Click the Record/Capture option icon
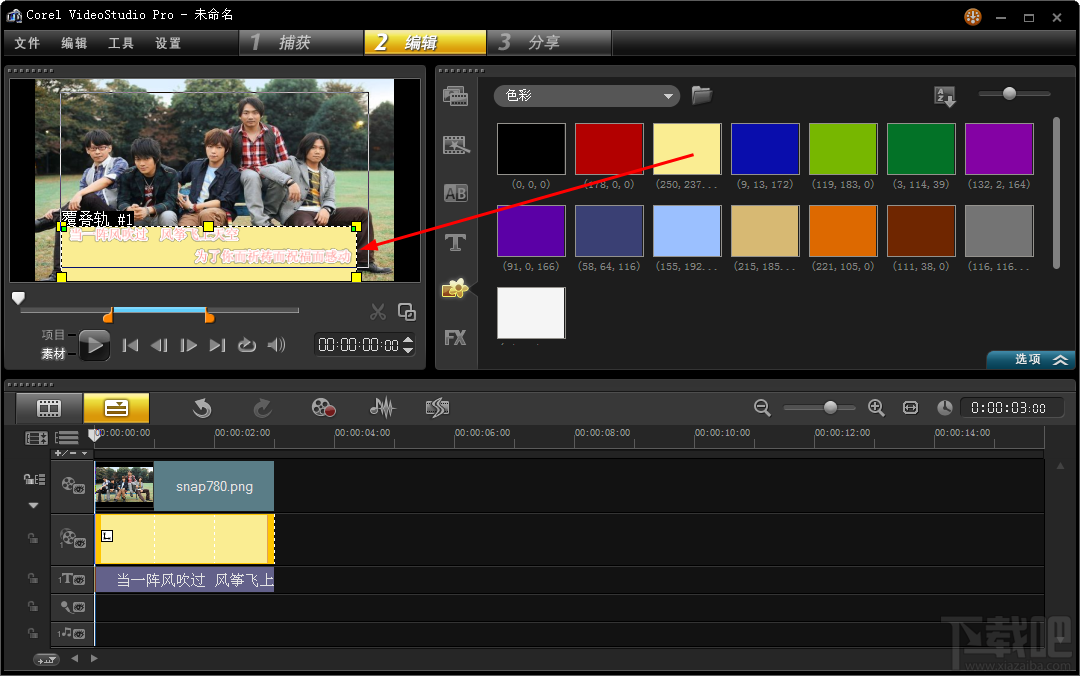Image resolution: width=1080 pixels, height=676 pixels. [x=323, y=408]
